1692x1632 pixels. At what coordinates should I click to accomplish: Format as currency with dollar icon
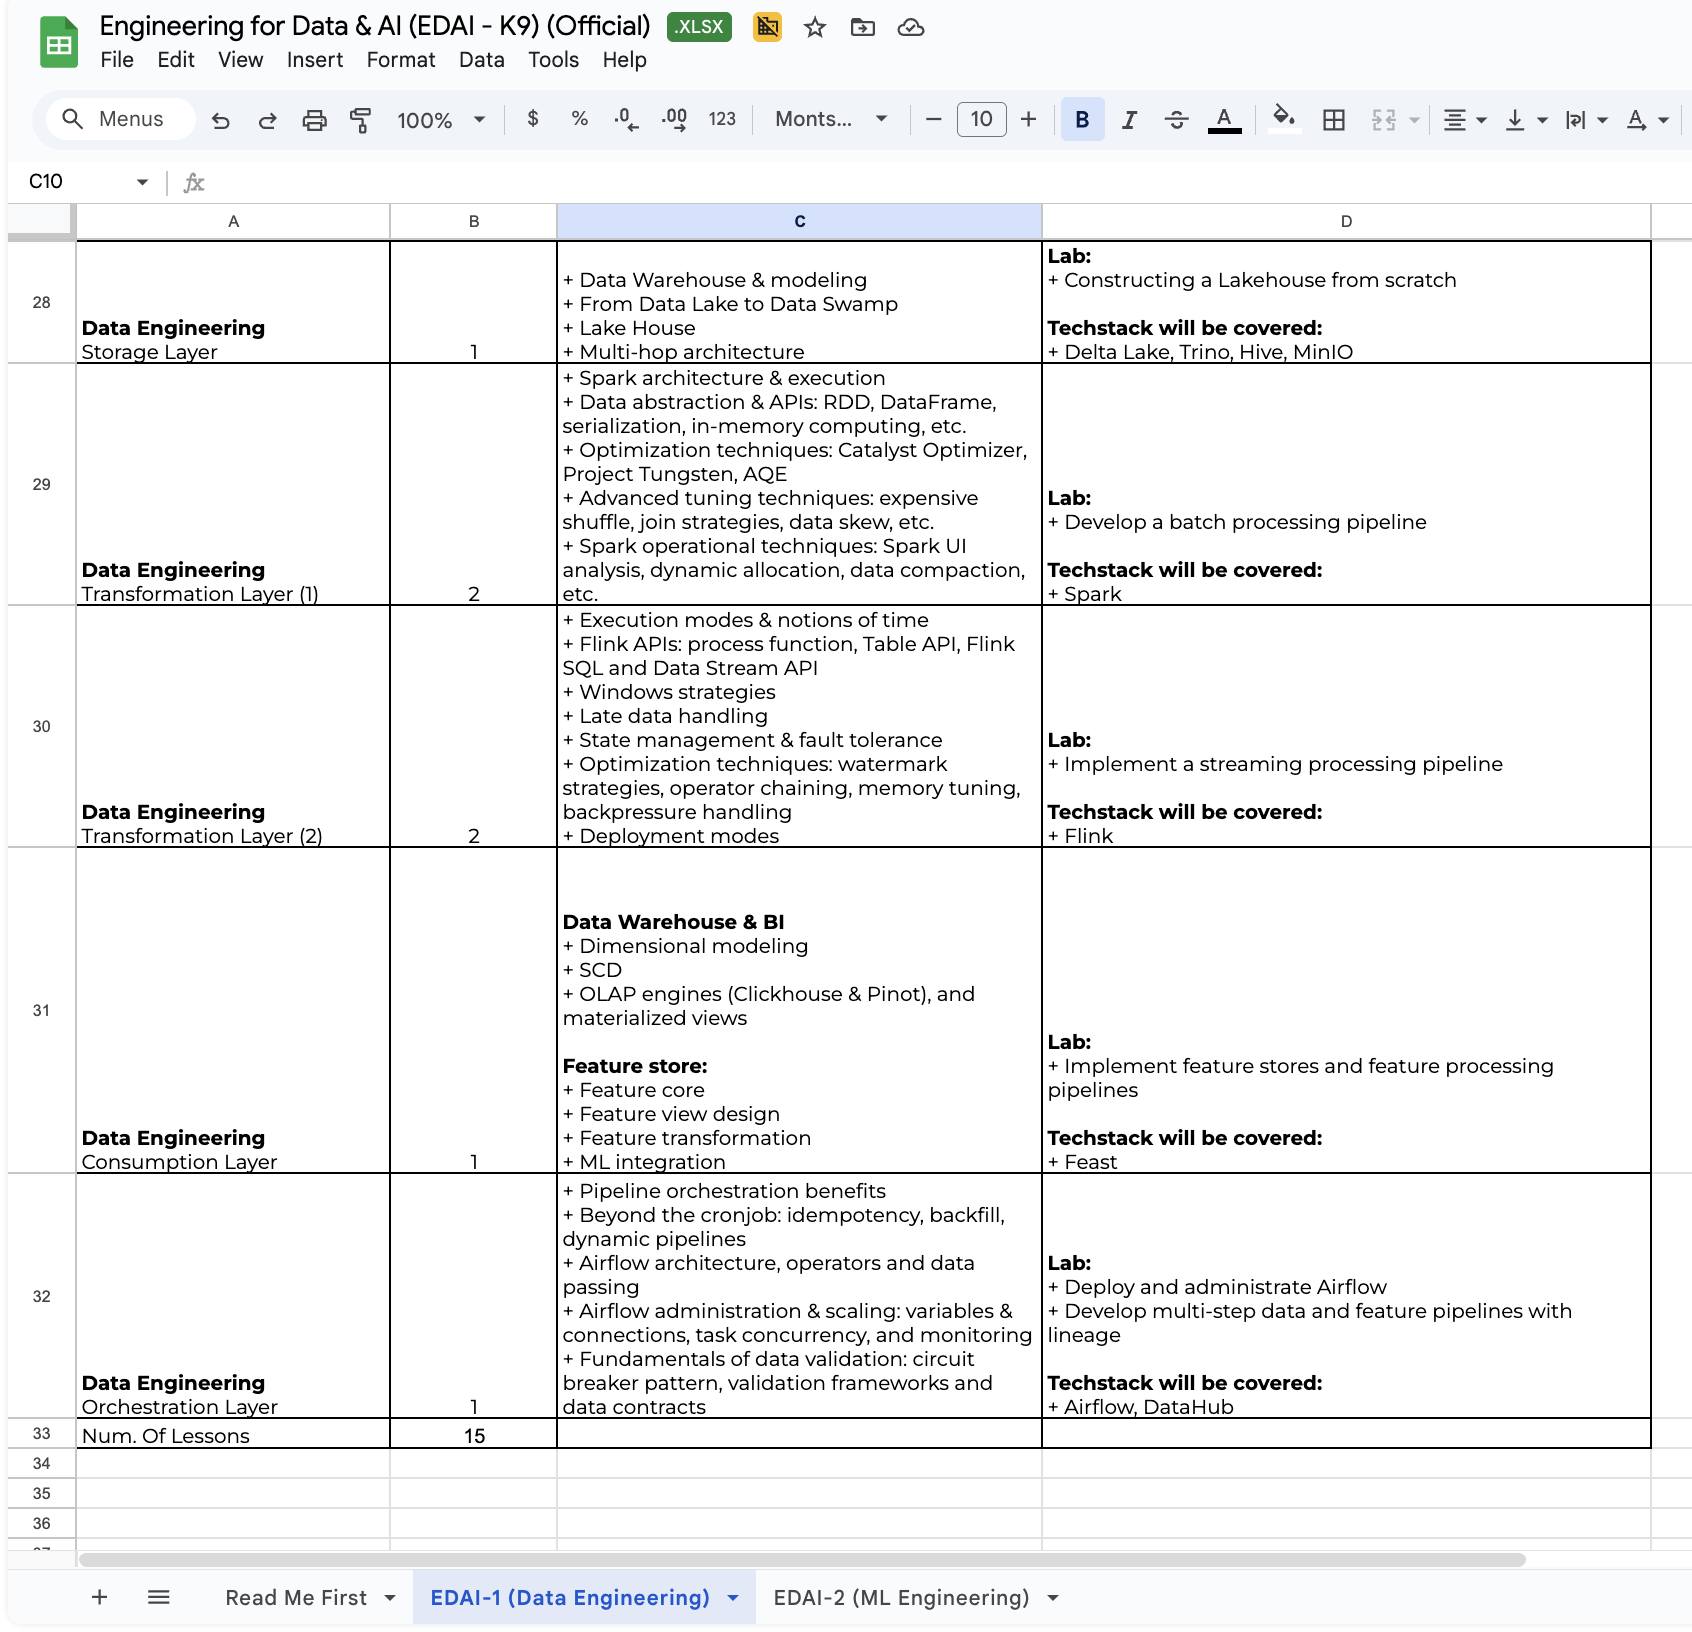click(x=533, y=119)
